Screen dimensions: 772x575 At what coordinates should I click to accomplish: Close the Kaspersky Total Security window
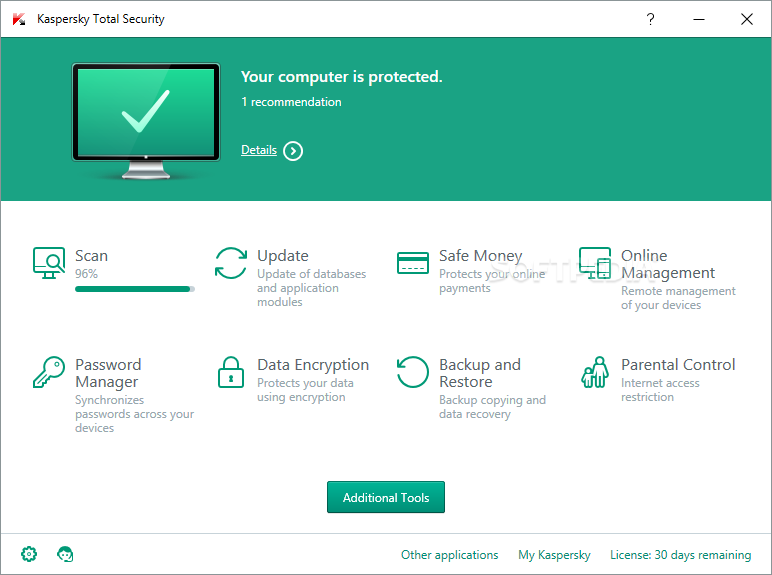747,19
